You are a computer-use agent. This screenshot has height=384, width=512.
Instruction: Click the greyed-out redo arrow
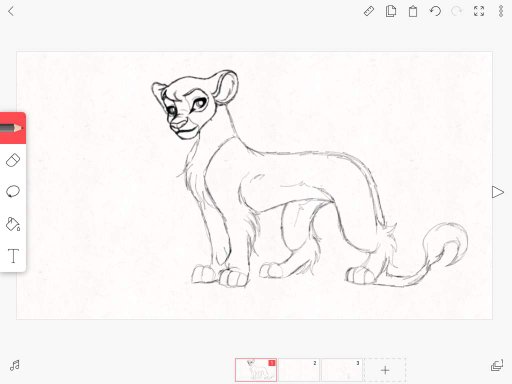pyautogui.click(x=457, y=11)
